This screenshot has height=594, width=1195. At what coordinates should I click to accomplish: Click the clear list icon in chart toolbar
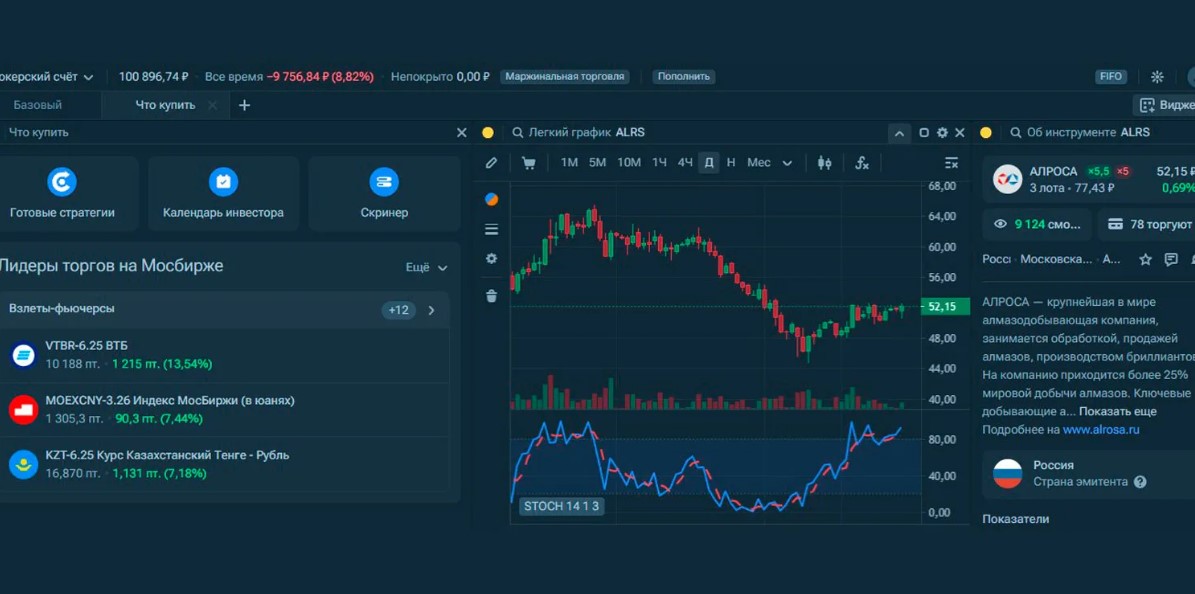pyautogui.click(x=951, y=162)
